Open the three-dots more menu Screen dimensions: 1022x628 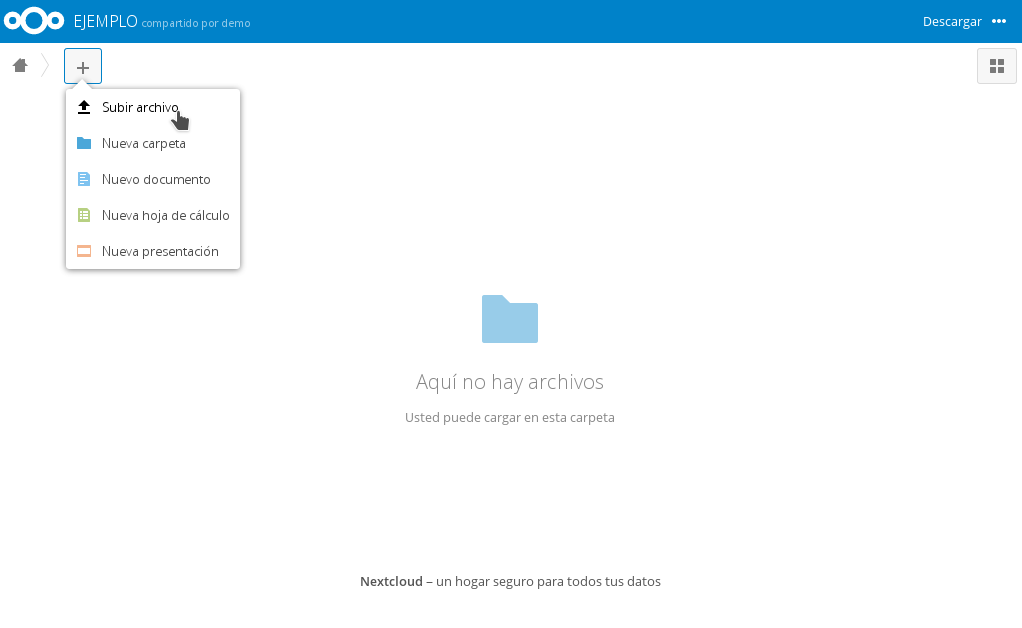click(x=999, y=21)
